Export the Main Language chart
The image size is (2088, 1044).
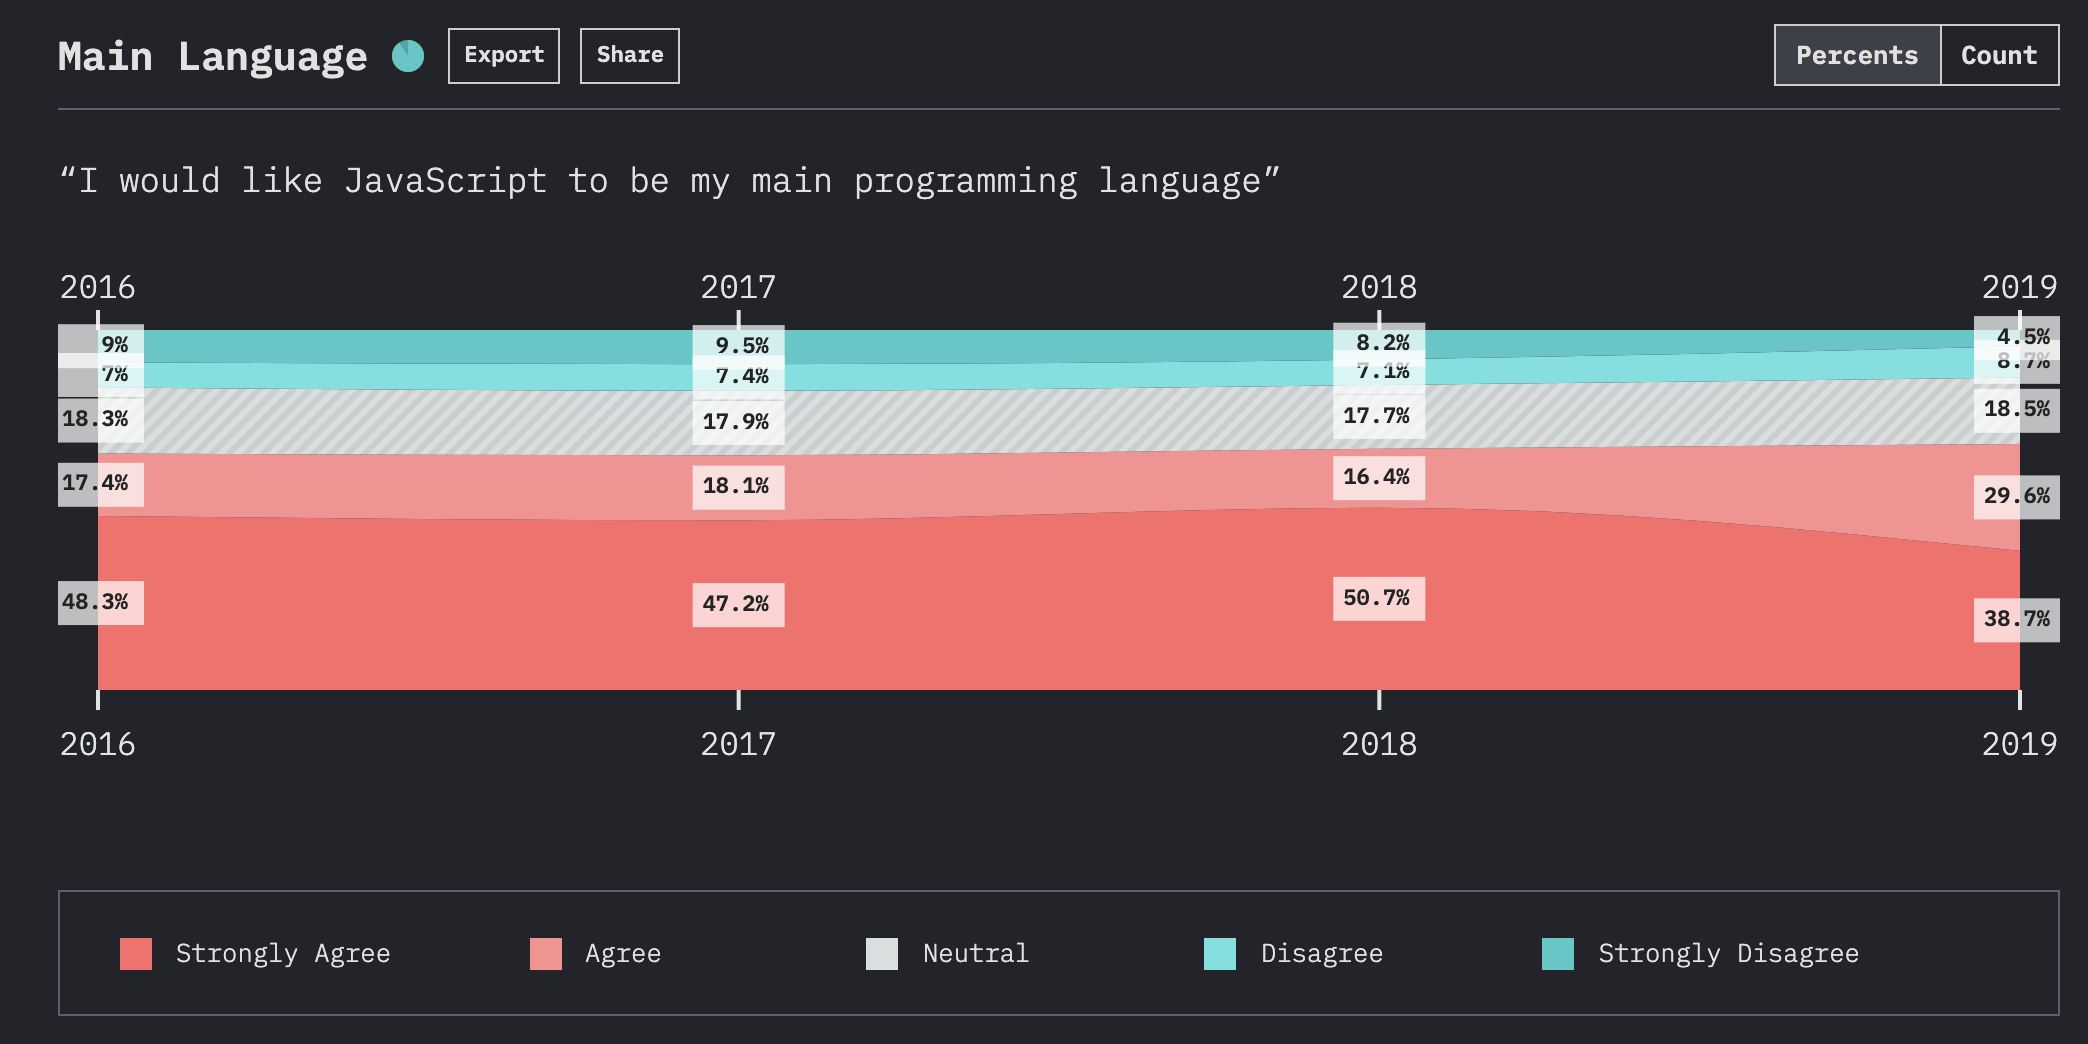click(x=504, y=56)
